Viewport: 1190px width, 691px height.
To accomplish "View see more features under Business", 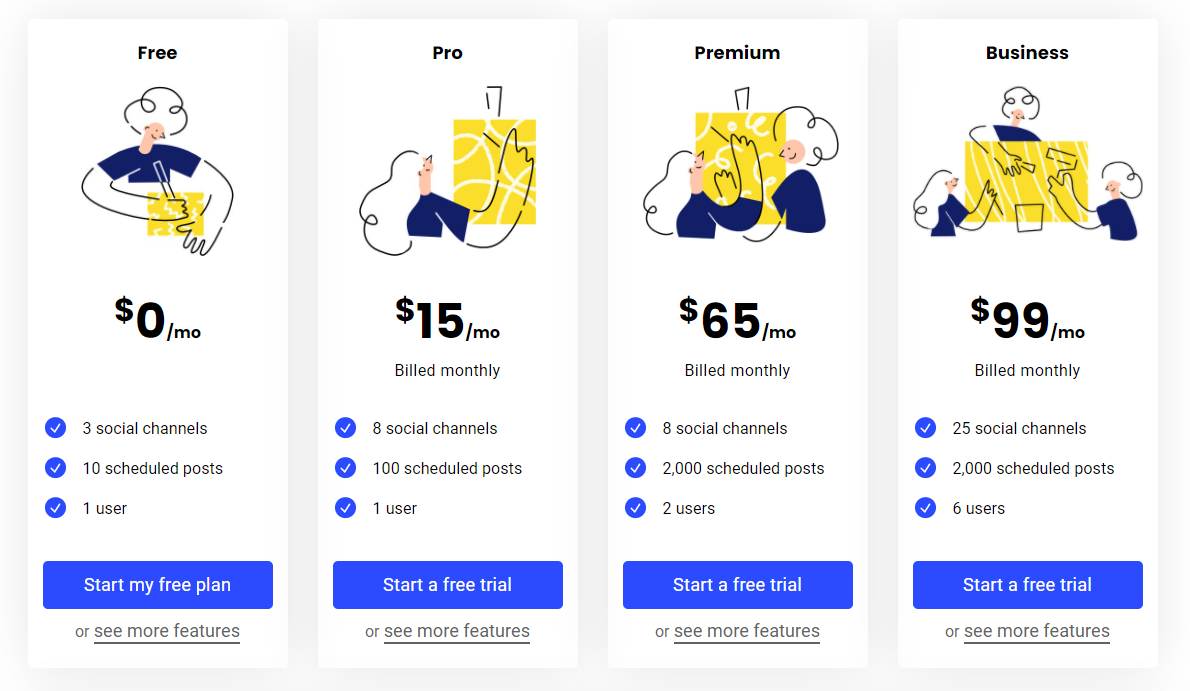I will tap(1037, 631).
